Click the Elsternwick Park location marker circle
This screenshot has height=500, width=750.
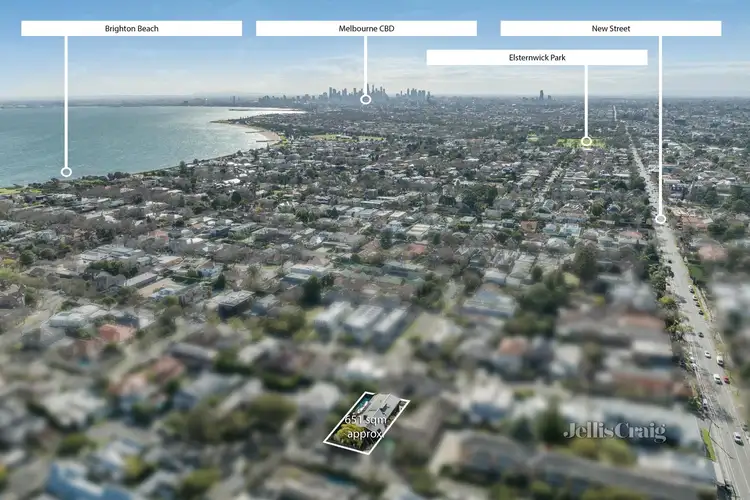click(x=586, y=141)
